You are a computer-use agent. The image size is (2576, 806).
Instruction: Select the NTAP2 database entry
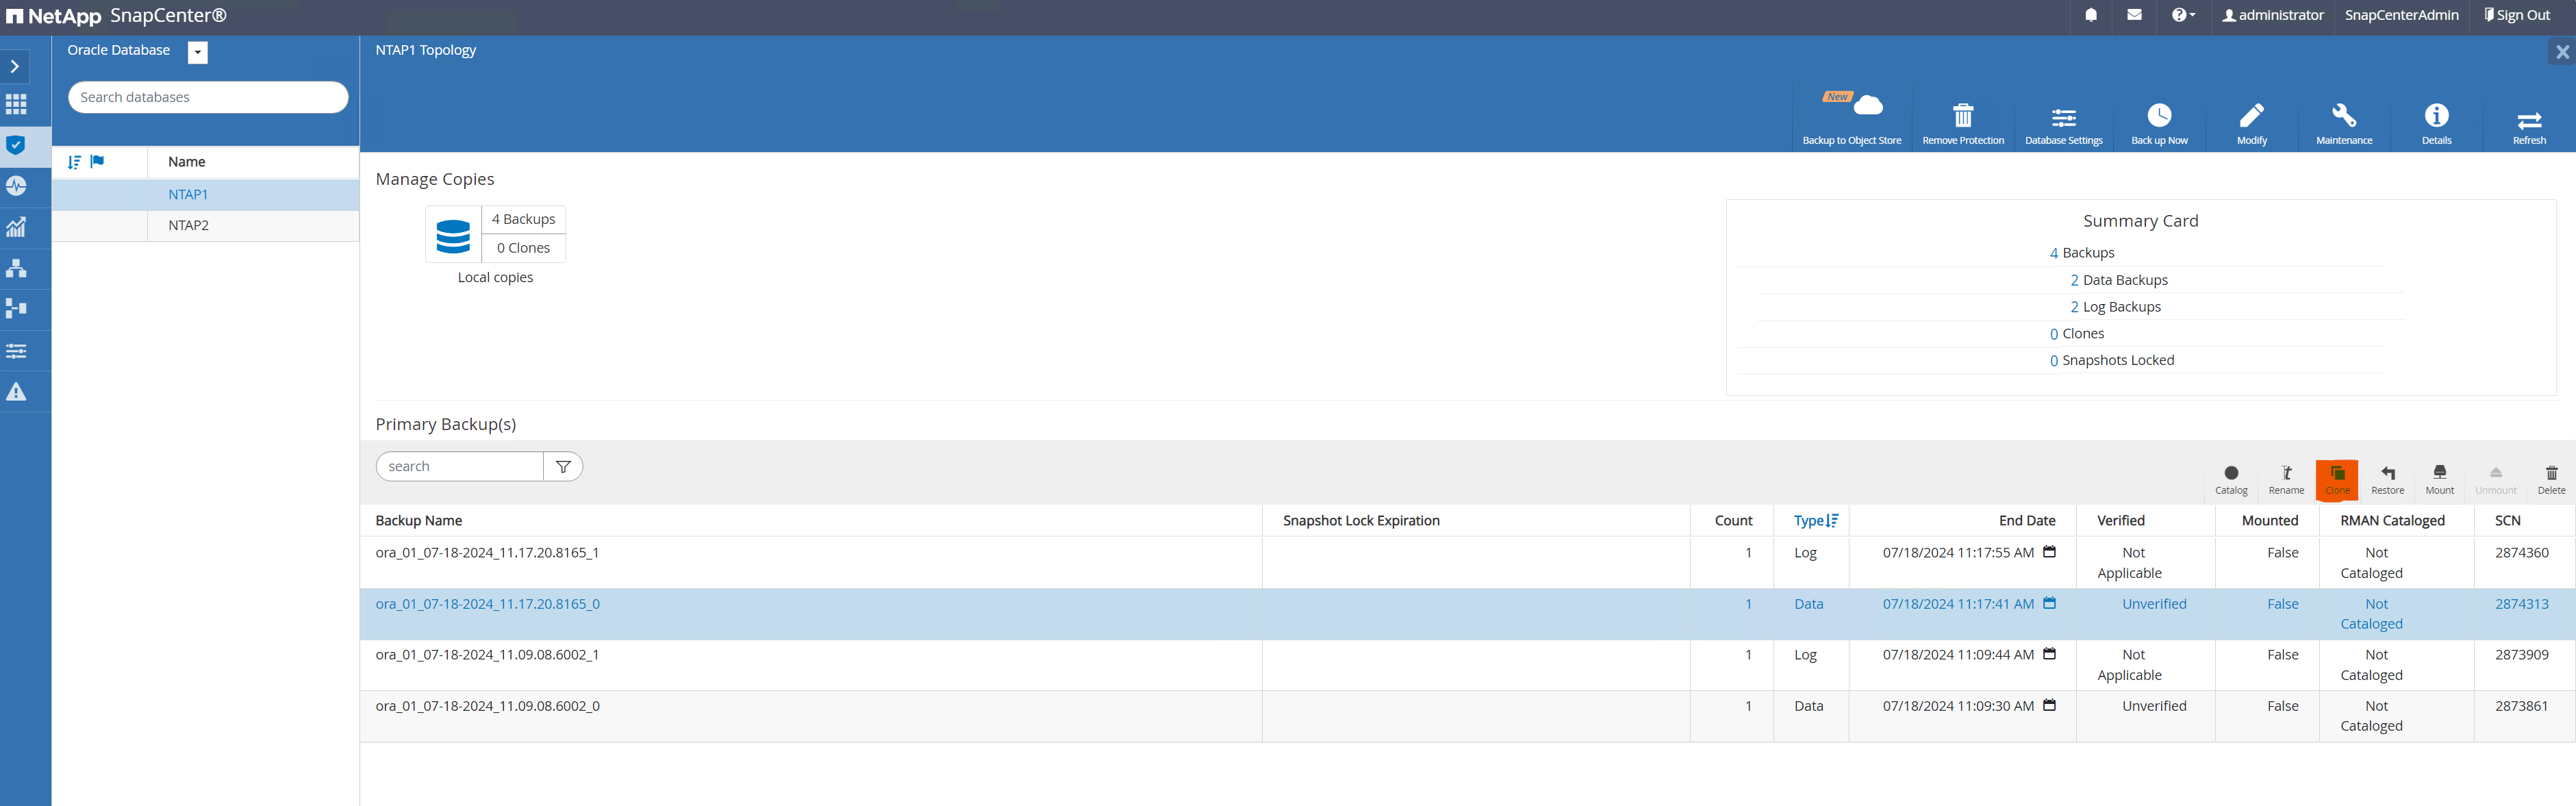click(186, 223)
